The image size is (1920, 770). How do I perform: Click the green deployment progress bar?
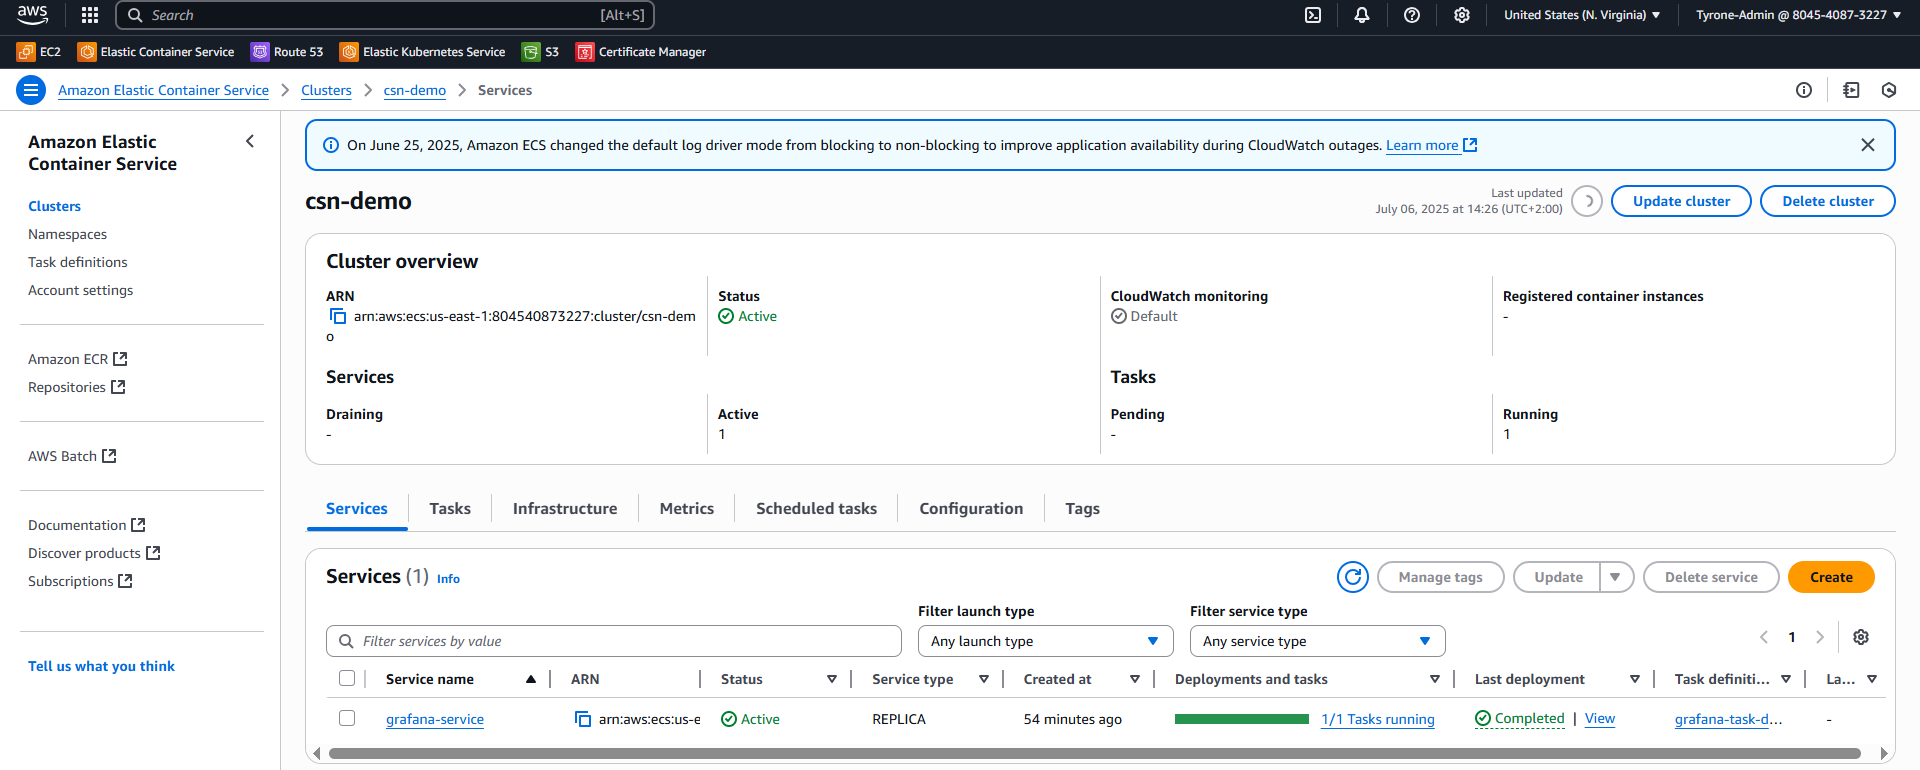pos(1242,719)
